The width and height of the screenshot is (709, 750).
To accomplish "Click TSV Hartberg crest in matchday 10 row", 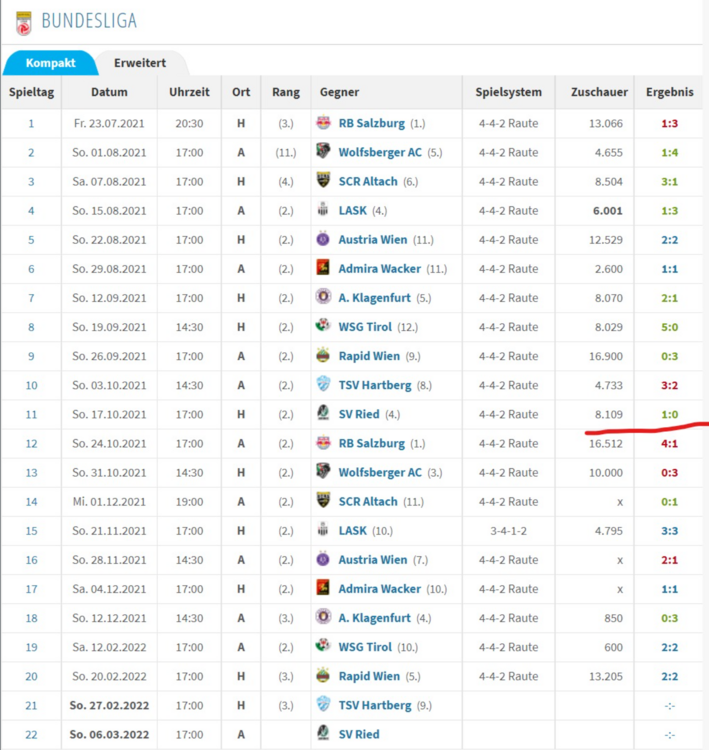I will [x=323, y=384].
